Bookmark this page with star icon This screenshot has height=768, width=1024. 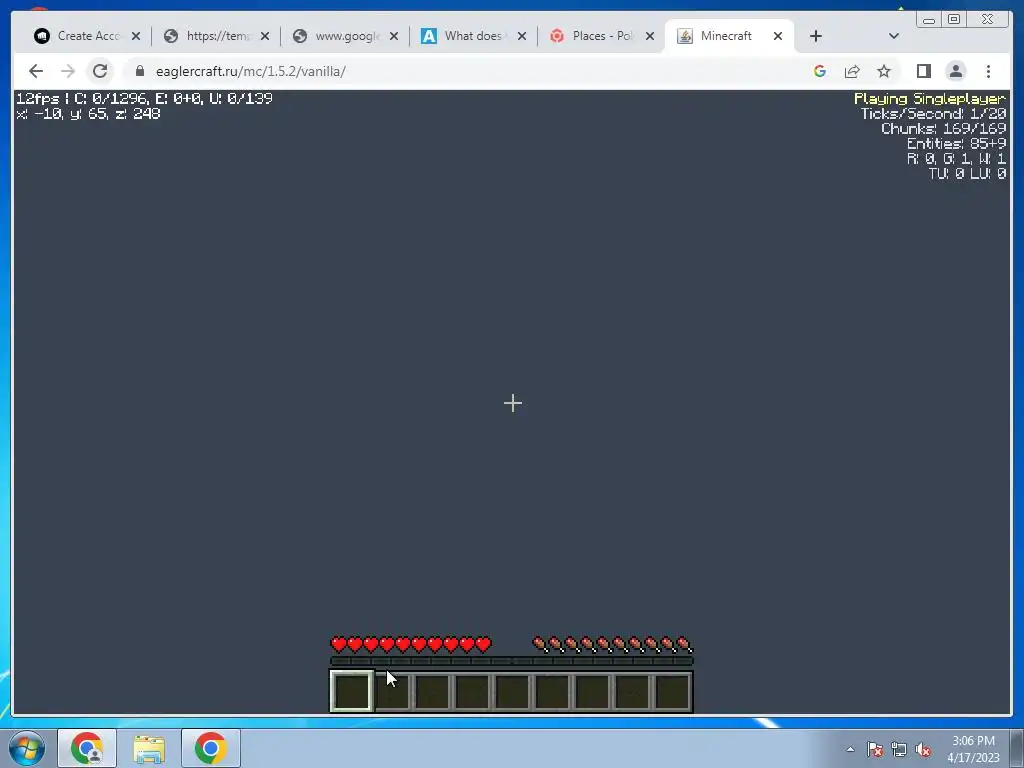884,71
